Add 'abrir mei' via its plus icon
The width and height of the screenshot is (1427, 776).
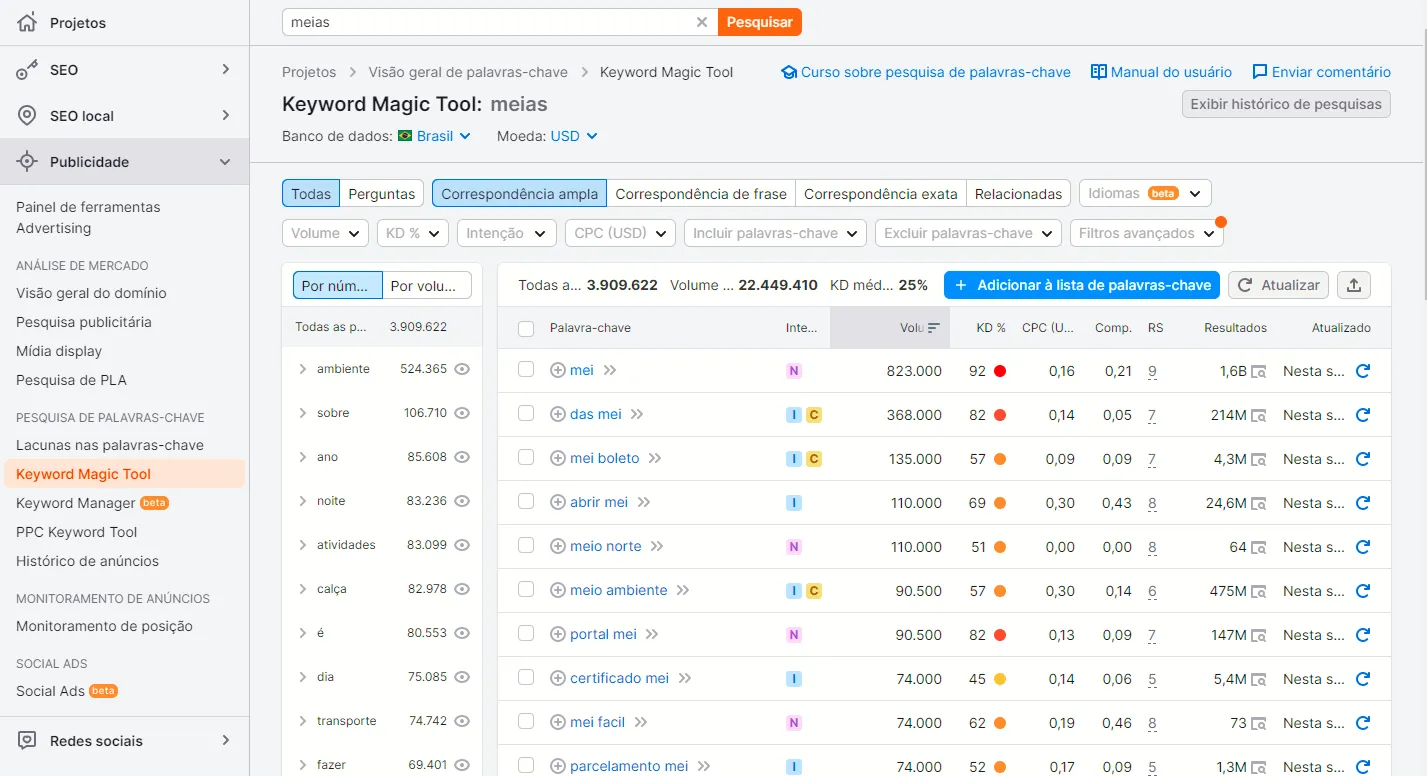[558, 503]
